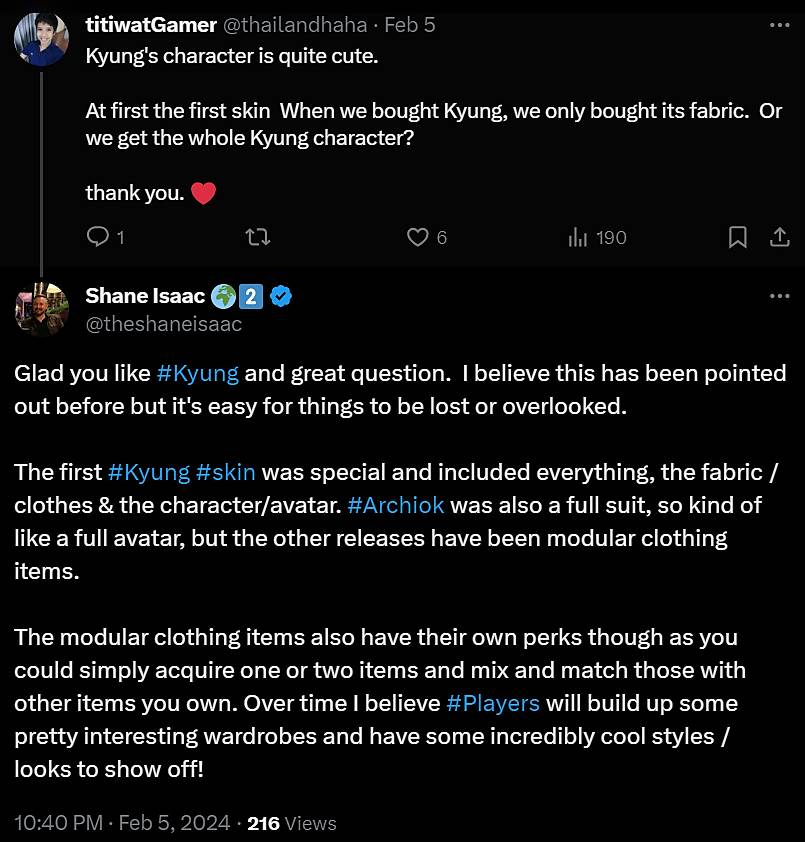Open more options on Shane Isaac's tweet

(x=778, y=296)
